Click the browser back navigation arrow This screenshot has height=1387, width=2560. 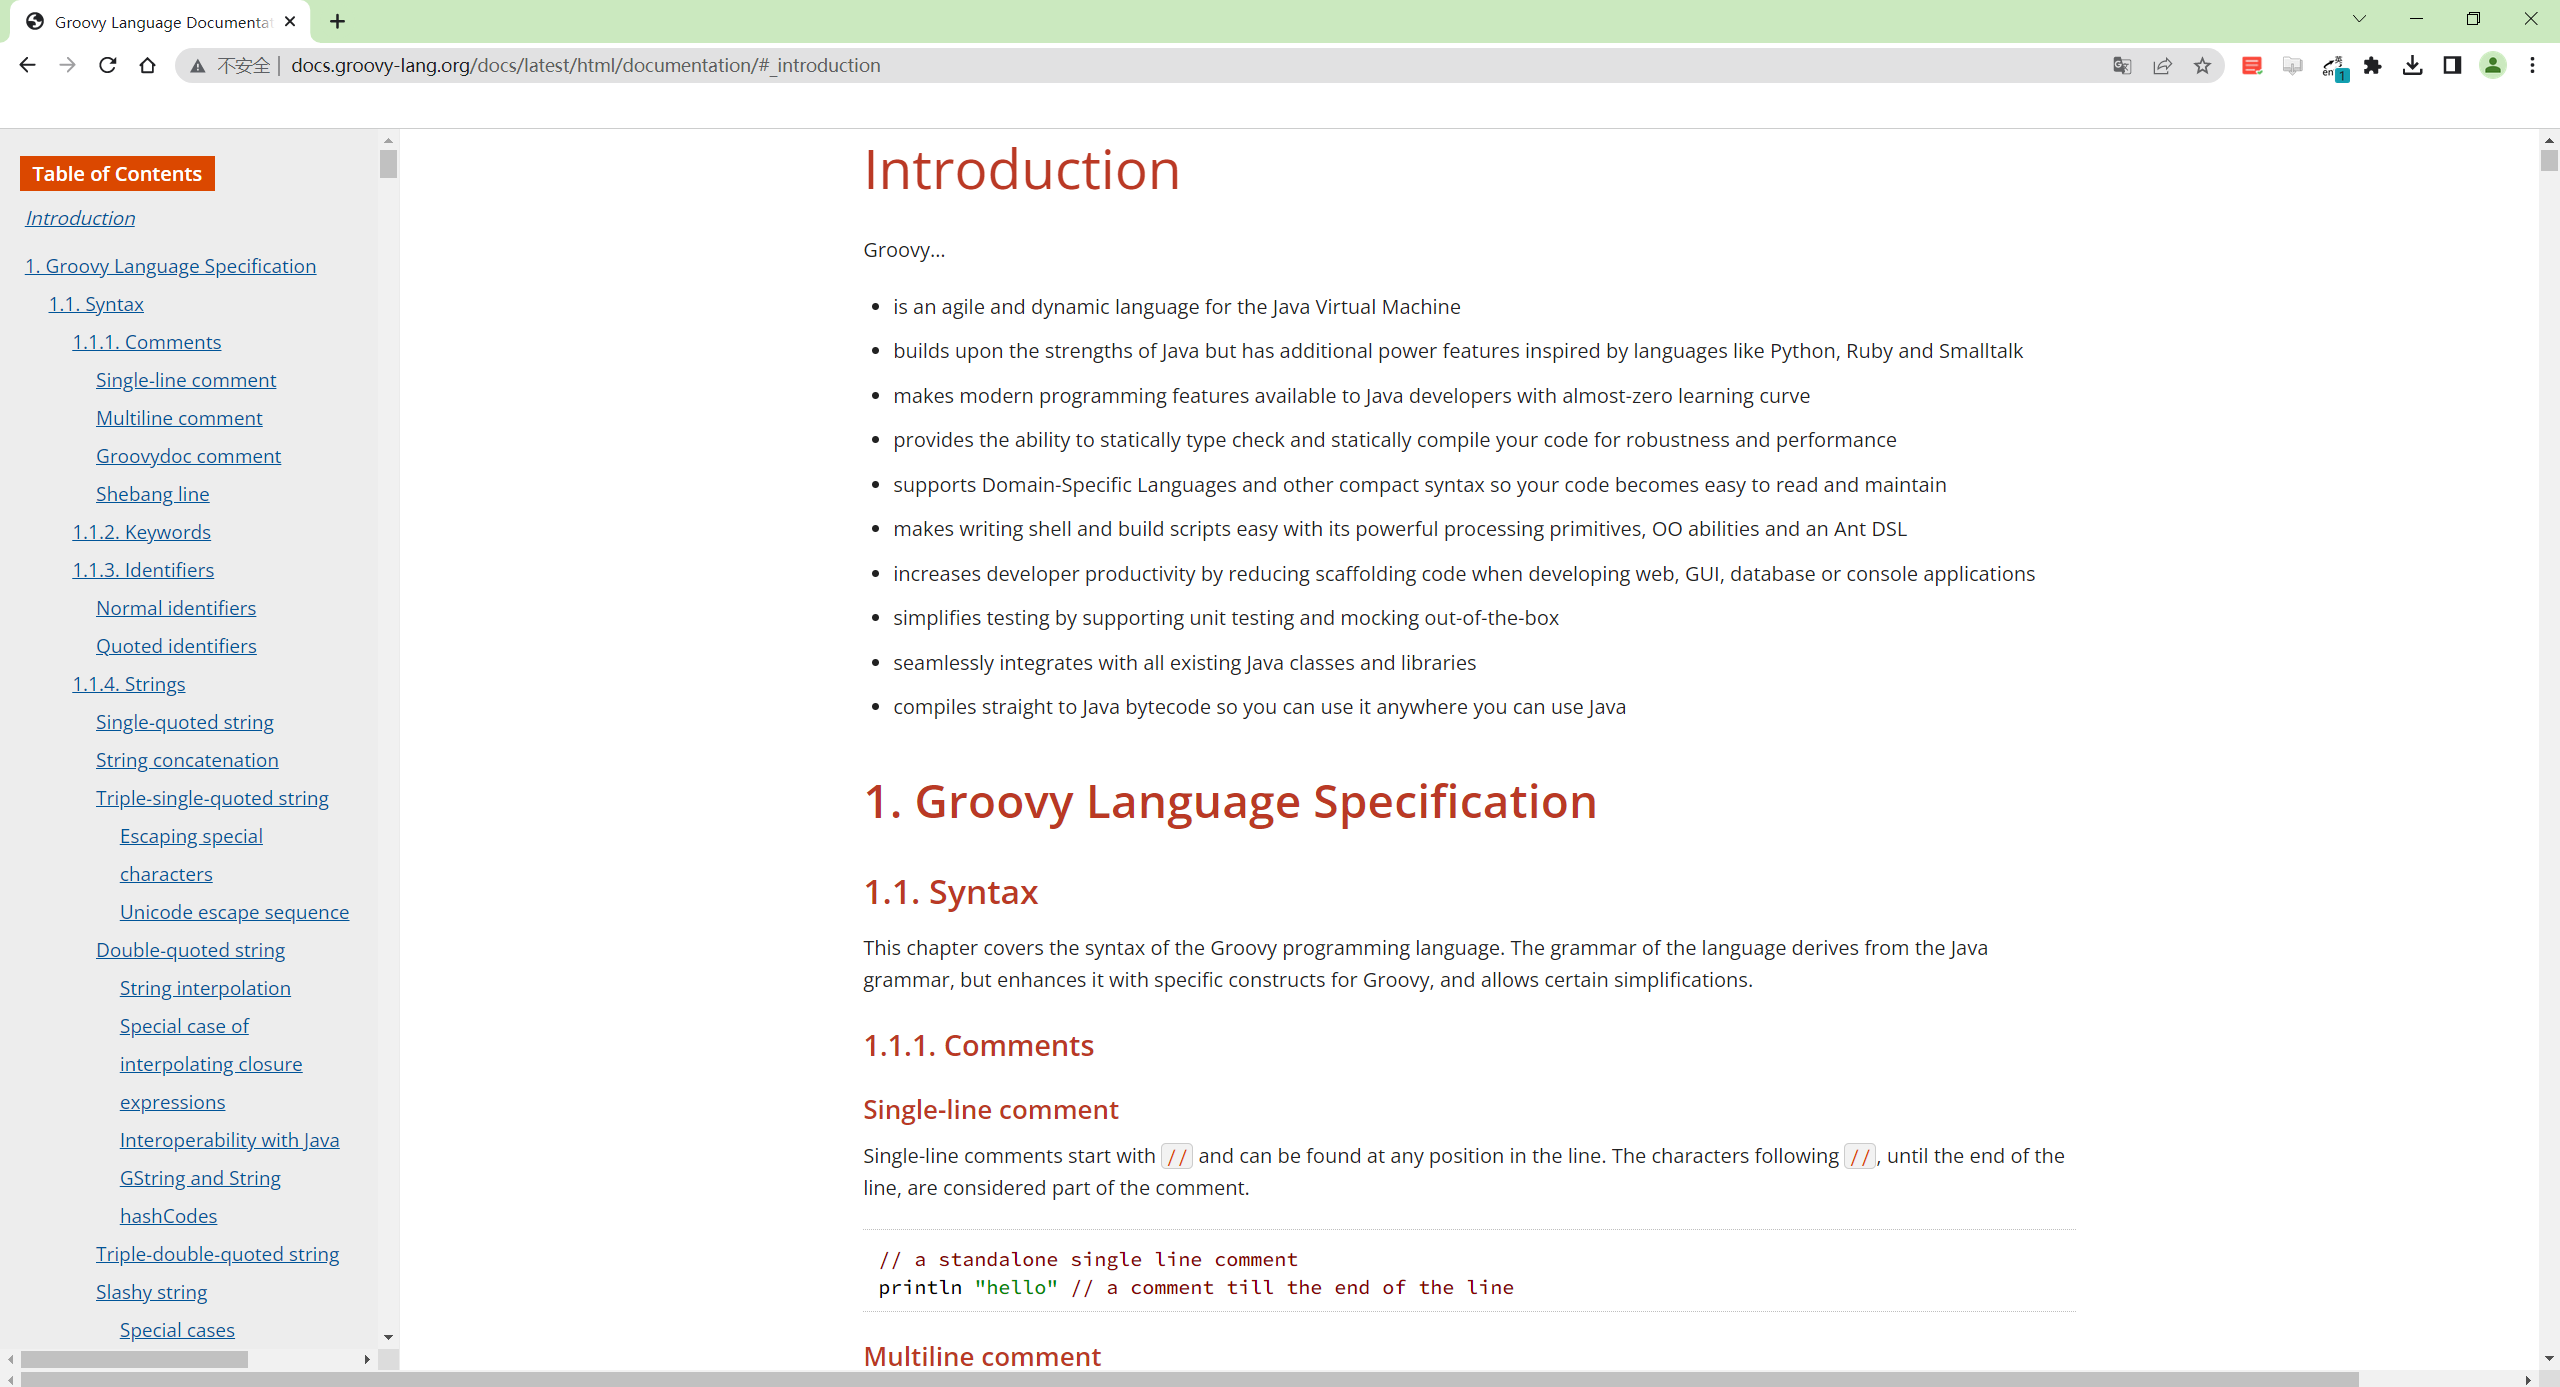(26, 65)
